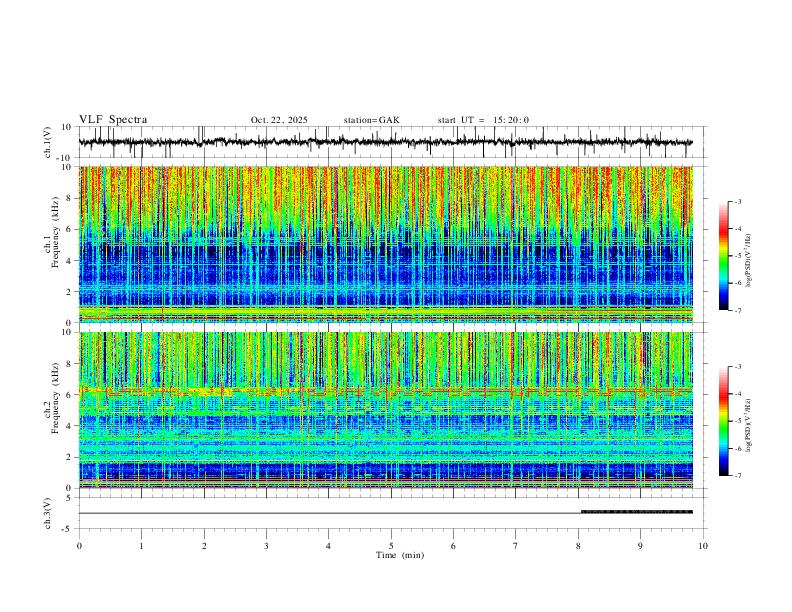Click the ch.1 'Frequency (kHz)' axis label
Image resolution: width=792 pixels, height=612 pixels.
[56, 232]
